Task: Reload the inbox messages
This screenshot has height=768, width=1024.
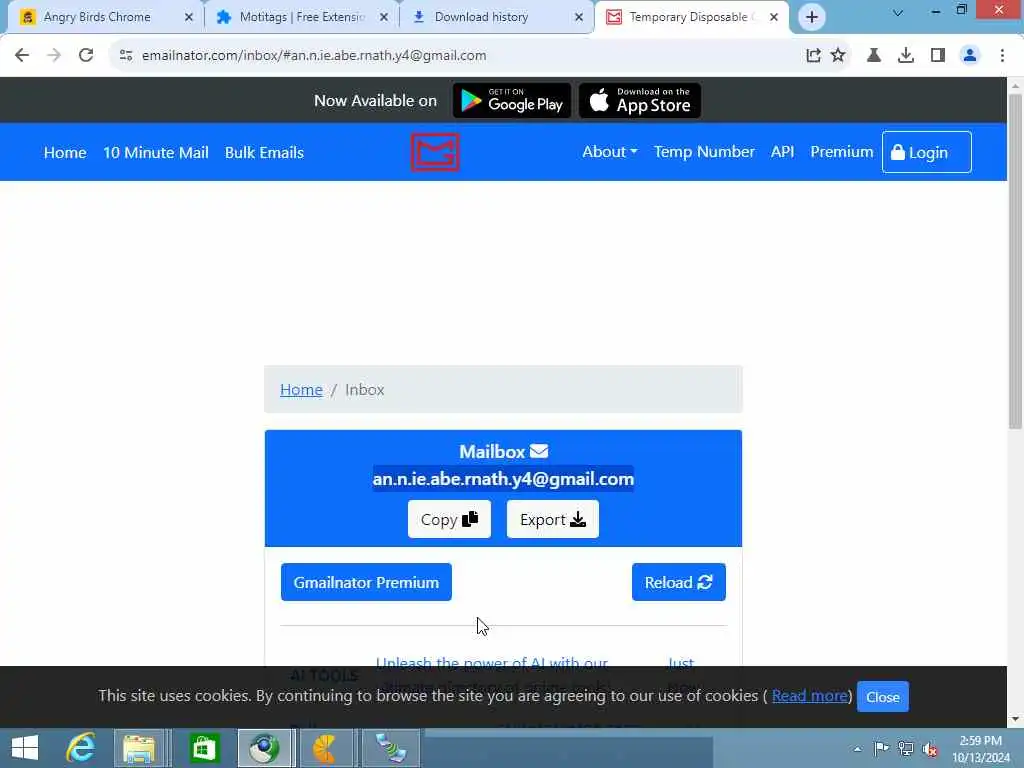Action: [x=679, y=582]
